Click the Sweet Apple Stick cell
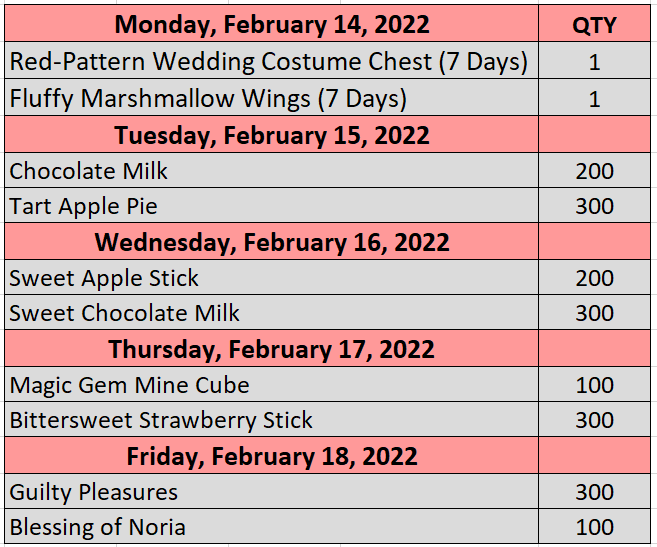This screenshot has height=547, width=657. pos(104,278)
